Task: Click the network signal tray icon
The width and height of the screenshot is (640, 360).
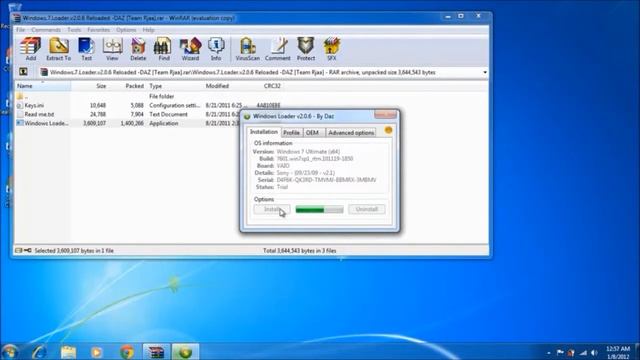Action: (x=583, y=353)
